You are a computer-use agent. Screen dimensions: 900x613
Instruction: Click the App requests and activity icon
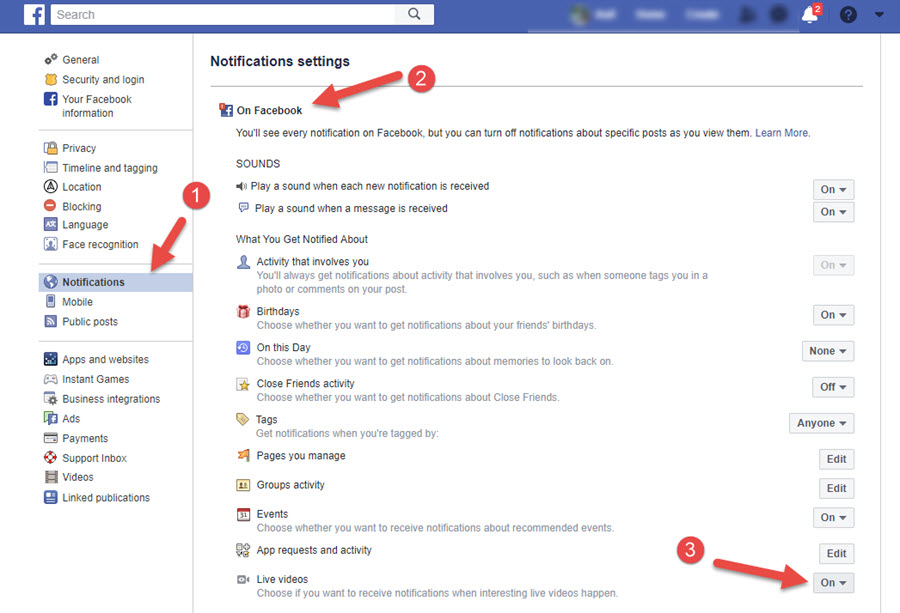(243, 550)
